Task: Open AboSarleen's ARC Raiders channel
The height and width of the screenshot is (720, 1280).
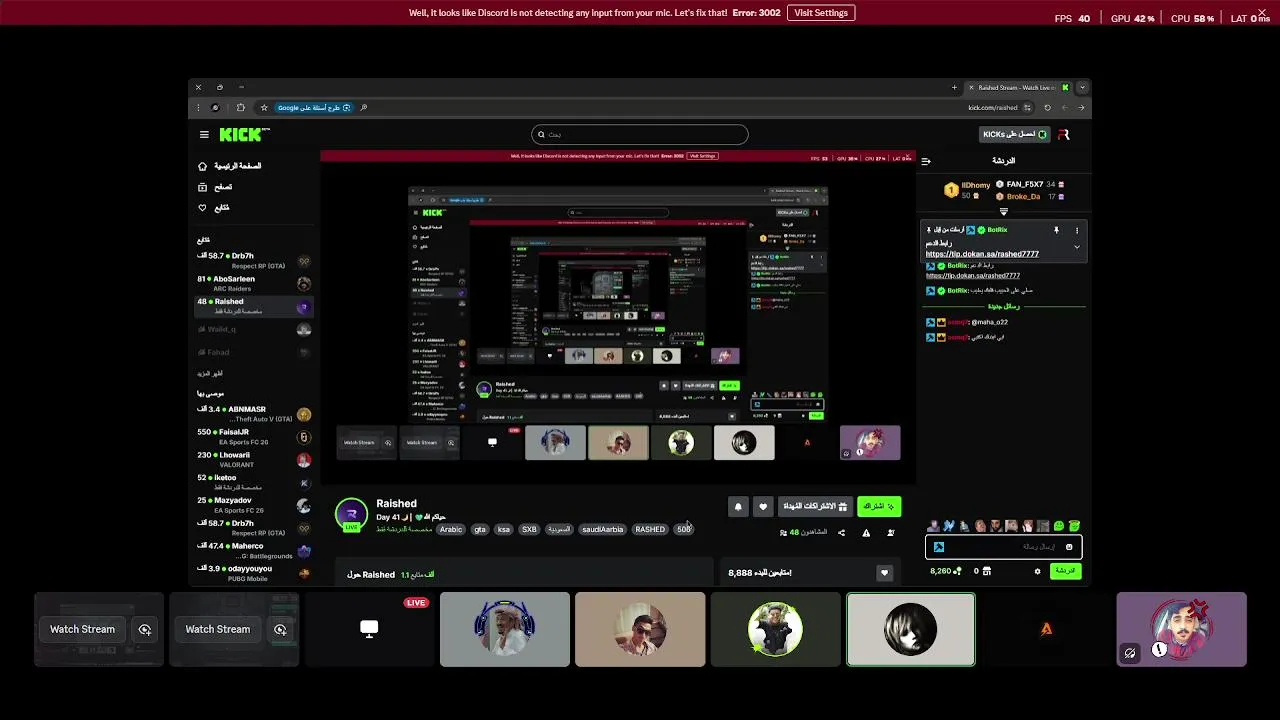Action: (254, 283)
